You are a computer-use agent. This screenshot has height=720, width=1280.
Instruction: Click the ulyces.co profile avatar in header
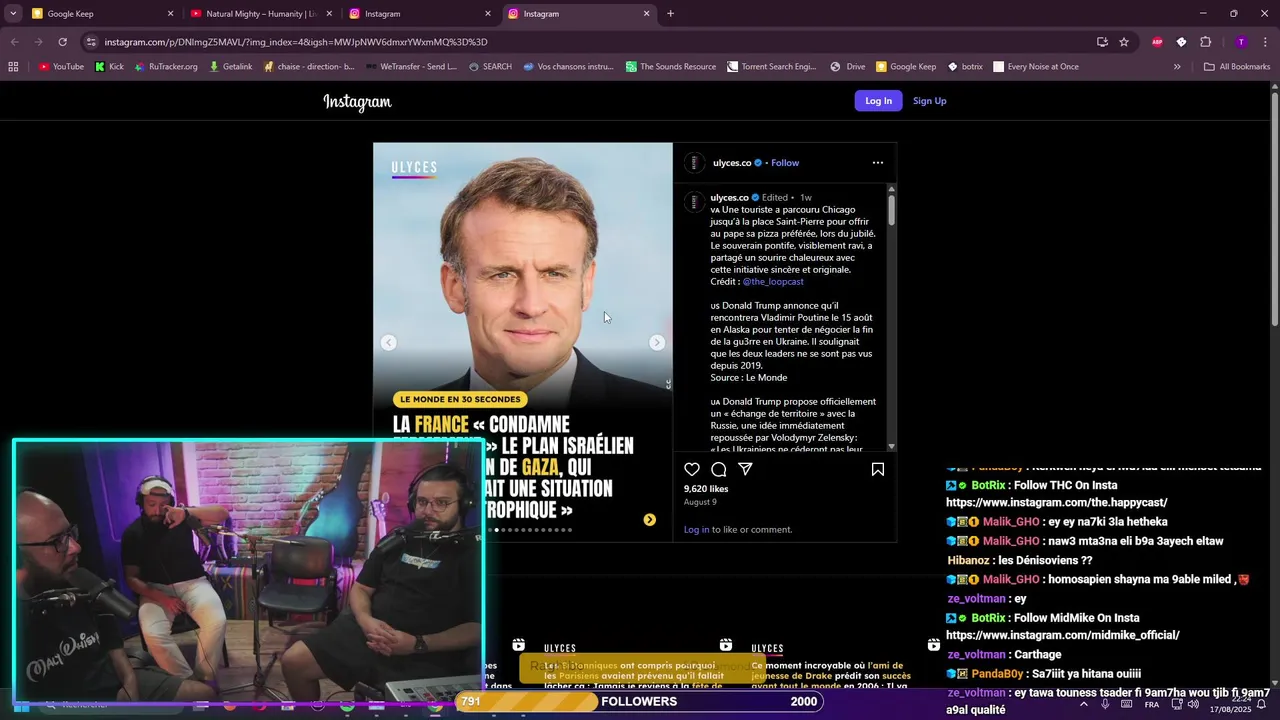click(694, 163)
